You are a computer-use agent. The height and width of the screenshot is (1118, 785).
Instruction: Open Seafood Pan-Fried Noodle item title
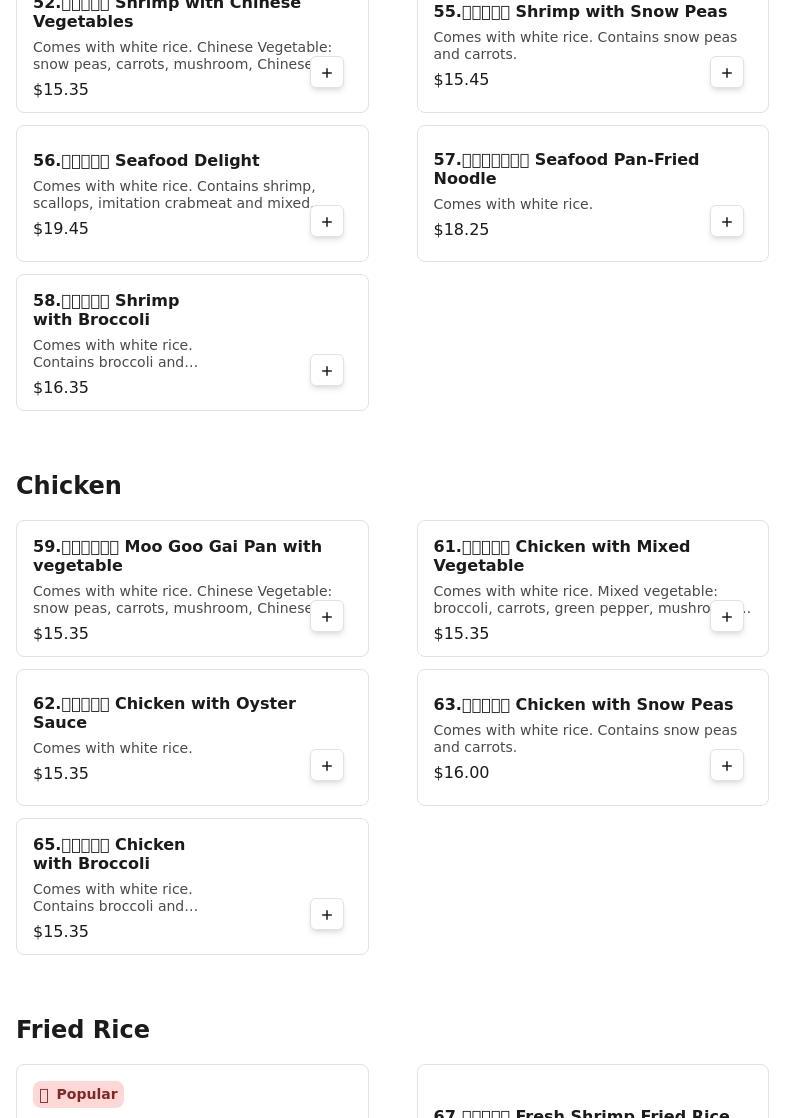pyautogui.click(x=566, y=169)
